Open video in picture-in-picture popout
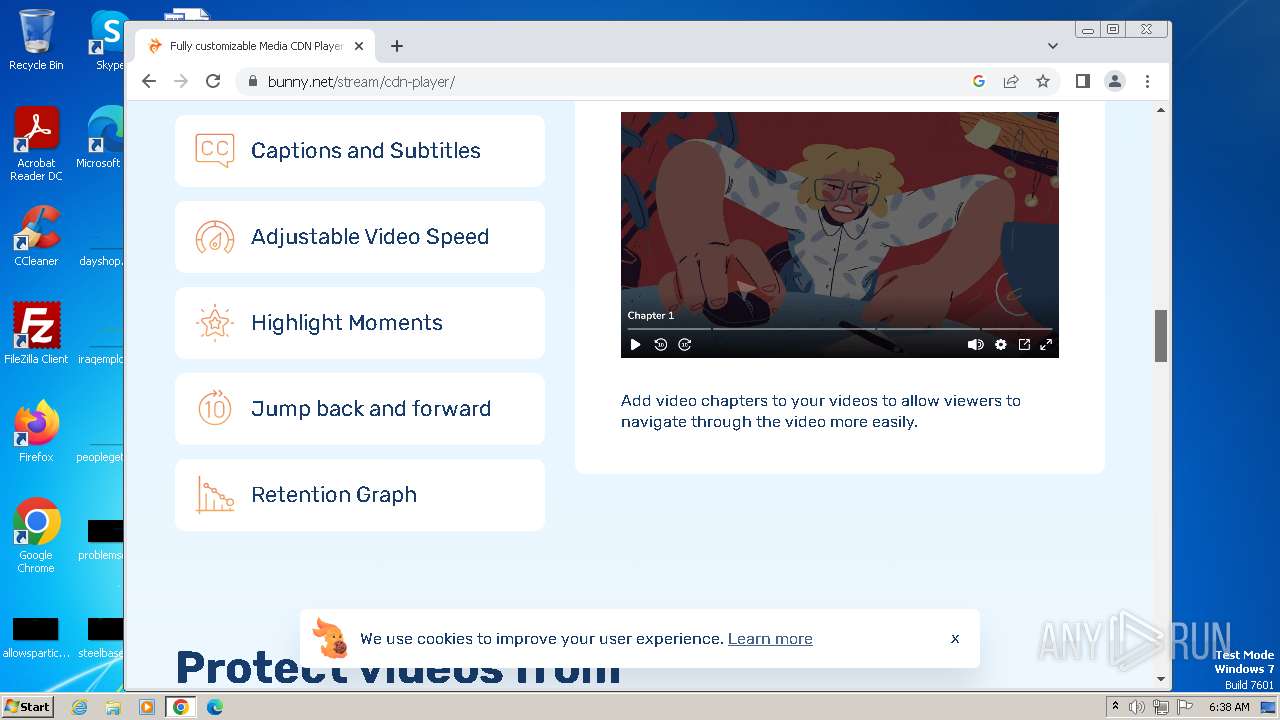Screen dimensions: 1280x720 1024,345
